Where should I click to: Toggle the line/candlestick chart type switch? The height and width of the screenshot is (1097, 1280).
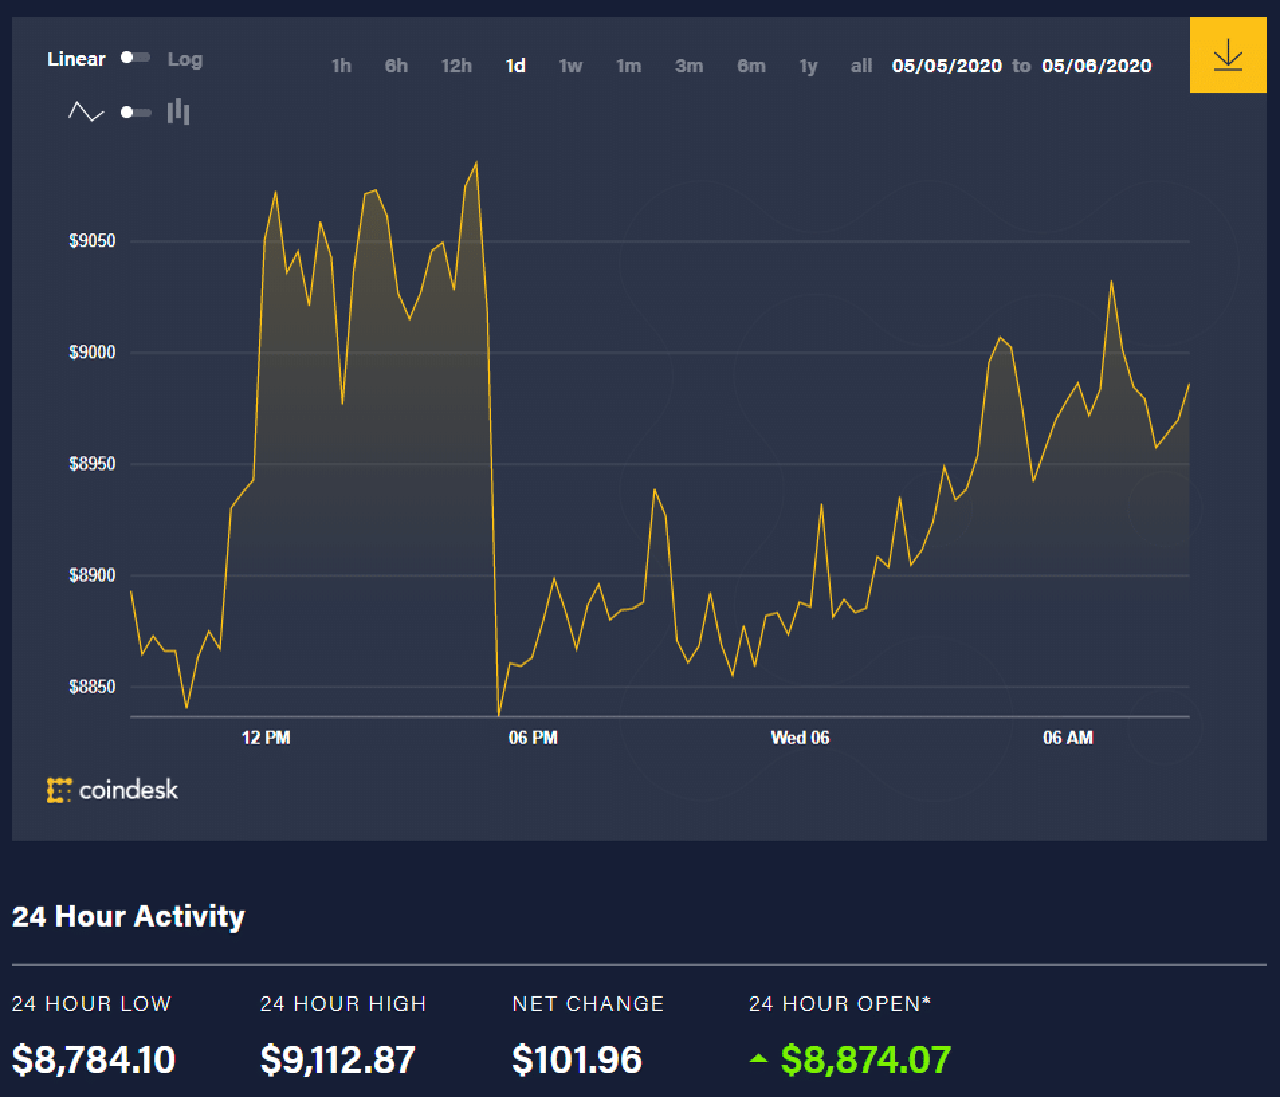coord(135,112)
